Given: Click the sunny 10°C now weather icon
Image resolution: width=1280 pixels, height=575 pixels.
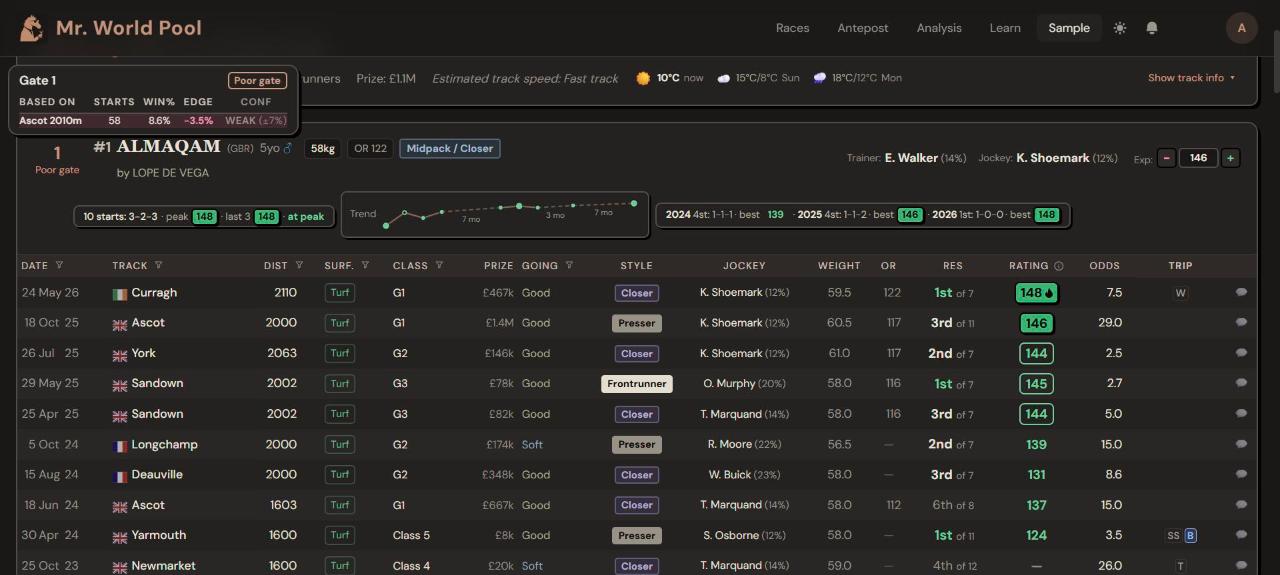Looking at the screenshot, I should (643, 78).
